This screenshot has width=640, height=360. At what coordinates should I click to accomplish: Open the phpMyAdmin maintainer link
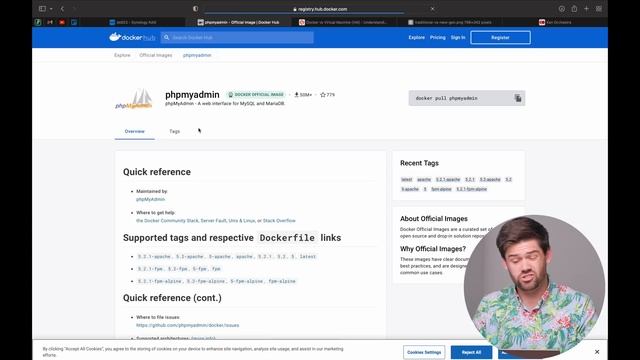tap(151, 199)
